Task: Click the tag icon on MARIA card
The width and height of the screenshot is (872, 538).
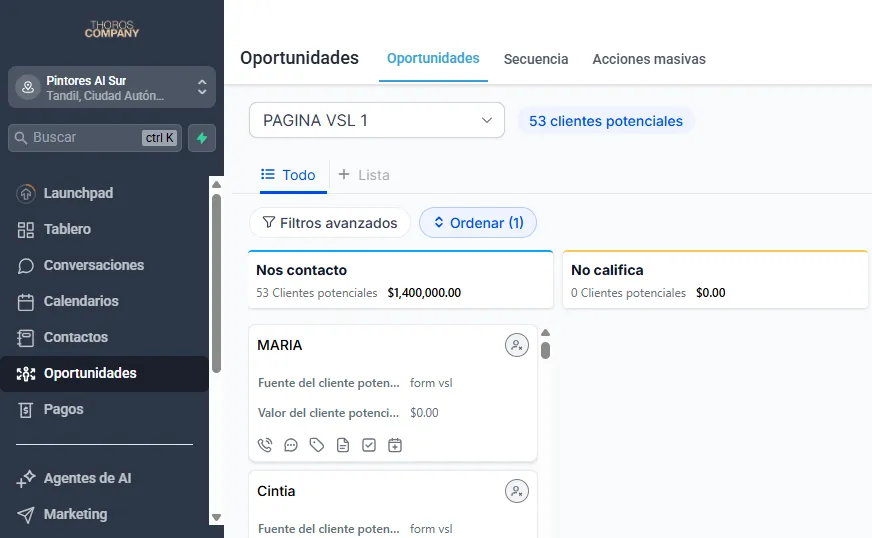Action: tap(317, 445)
